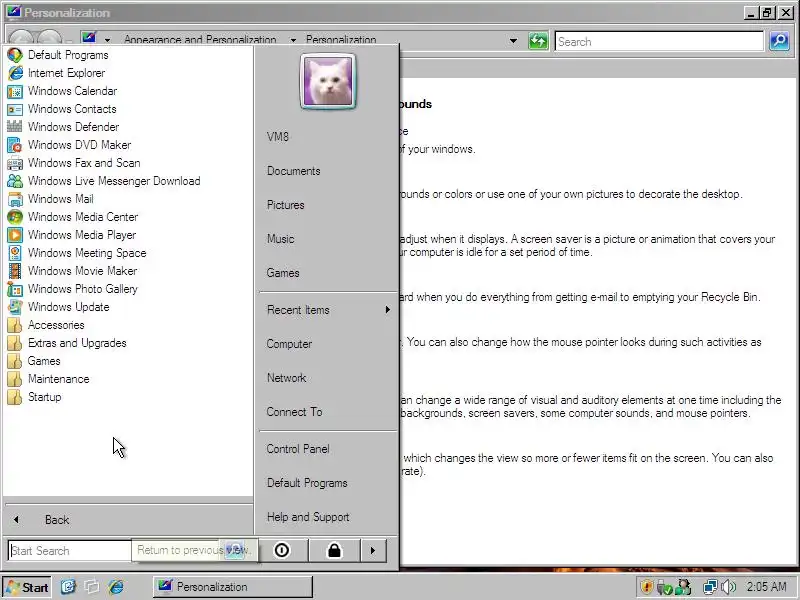This screenshot has height=600, width=800.
Task: Expand the Games folder in programs list
Action: tap(34, 361)
